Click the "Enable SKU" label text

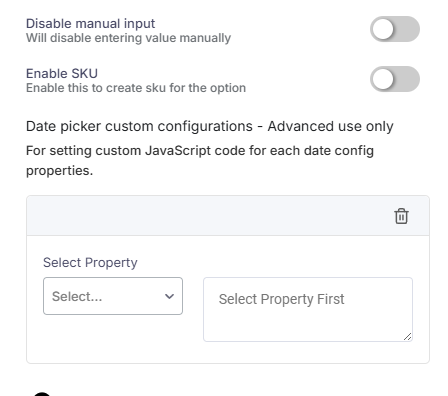[x=62, y=73]
